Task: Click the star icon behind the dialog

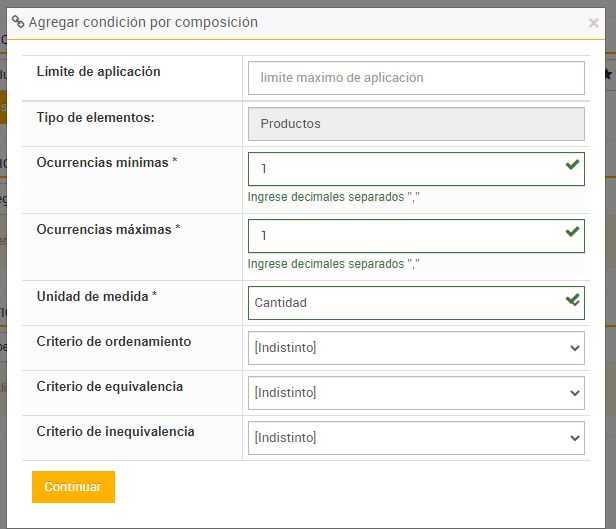Action: click(x=608, y=74)
